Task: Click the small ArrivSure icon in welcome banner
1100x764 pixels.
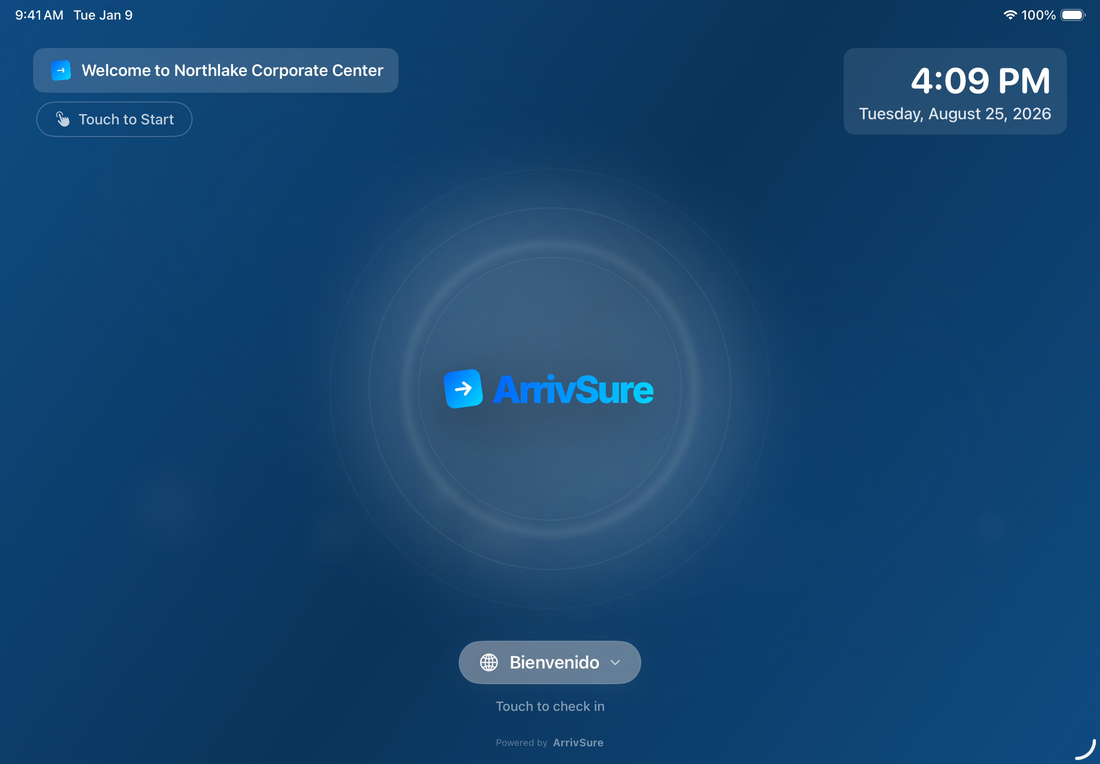Action: [61, 70]
